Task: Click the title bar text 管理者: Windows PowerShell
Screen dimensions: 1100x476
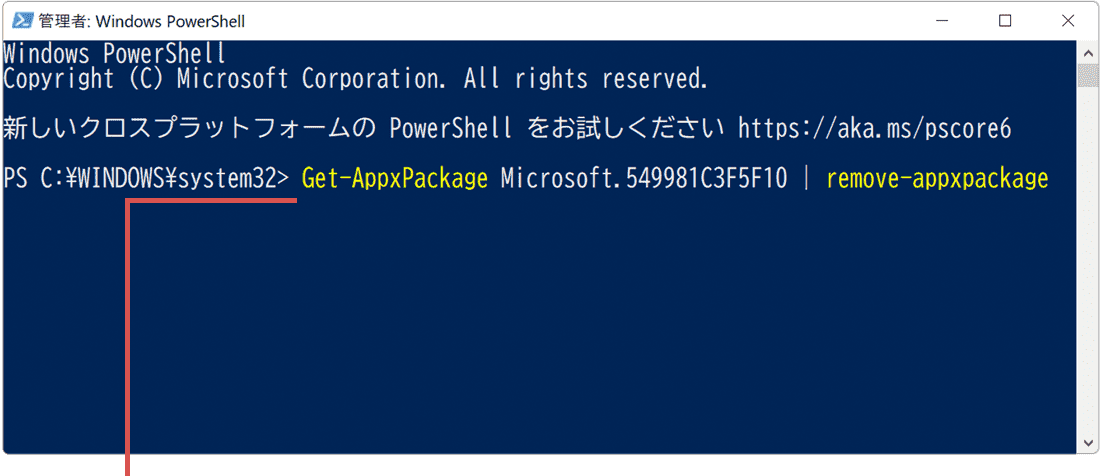Action: (x=141, y=21)
